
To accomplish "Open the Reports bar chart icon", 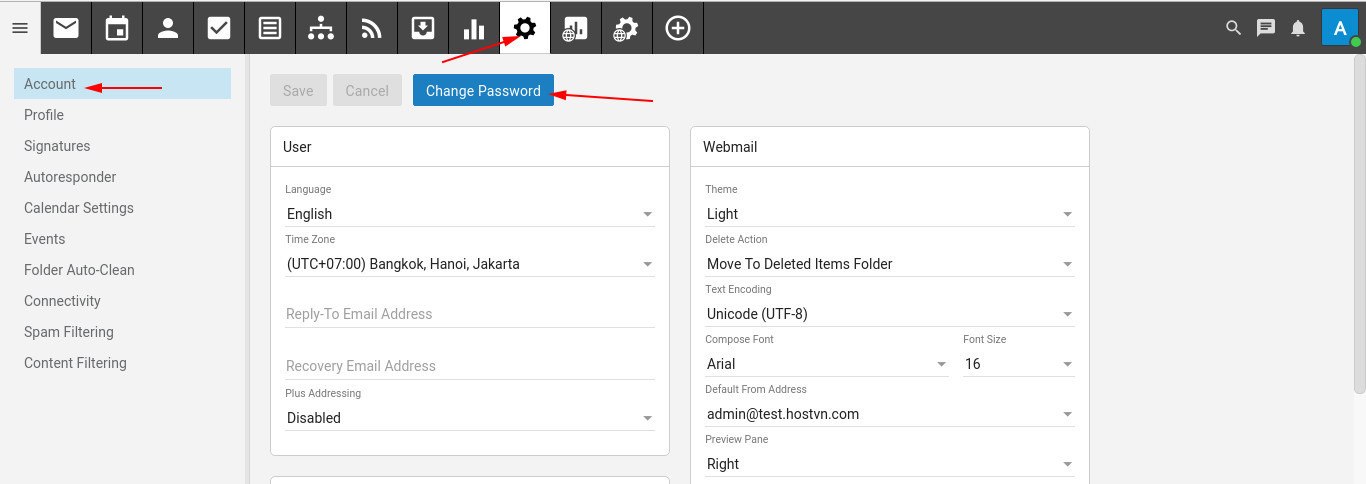I will pos(474,28).
